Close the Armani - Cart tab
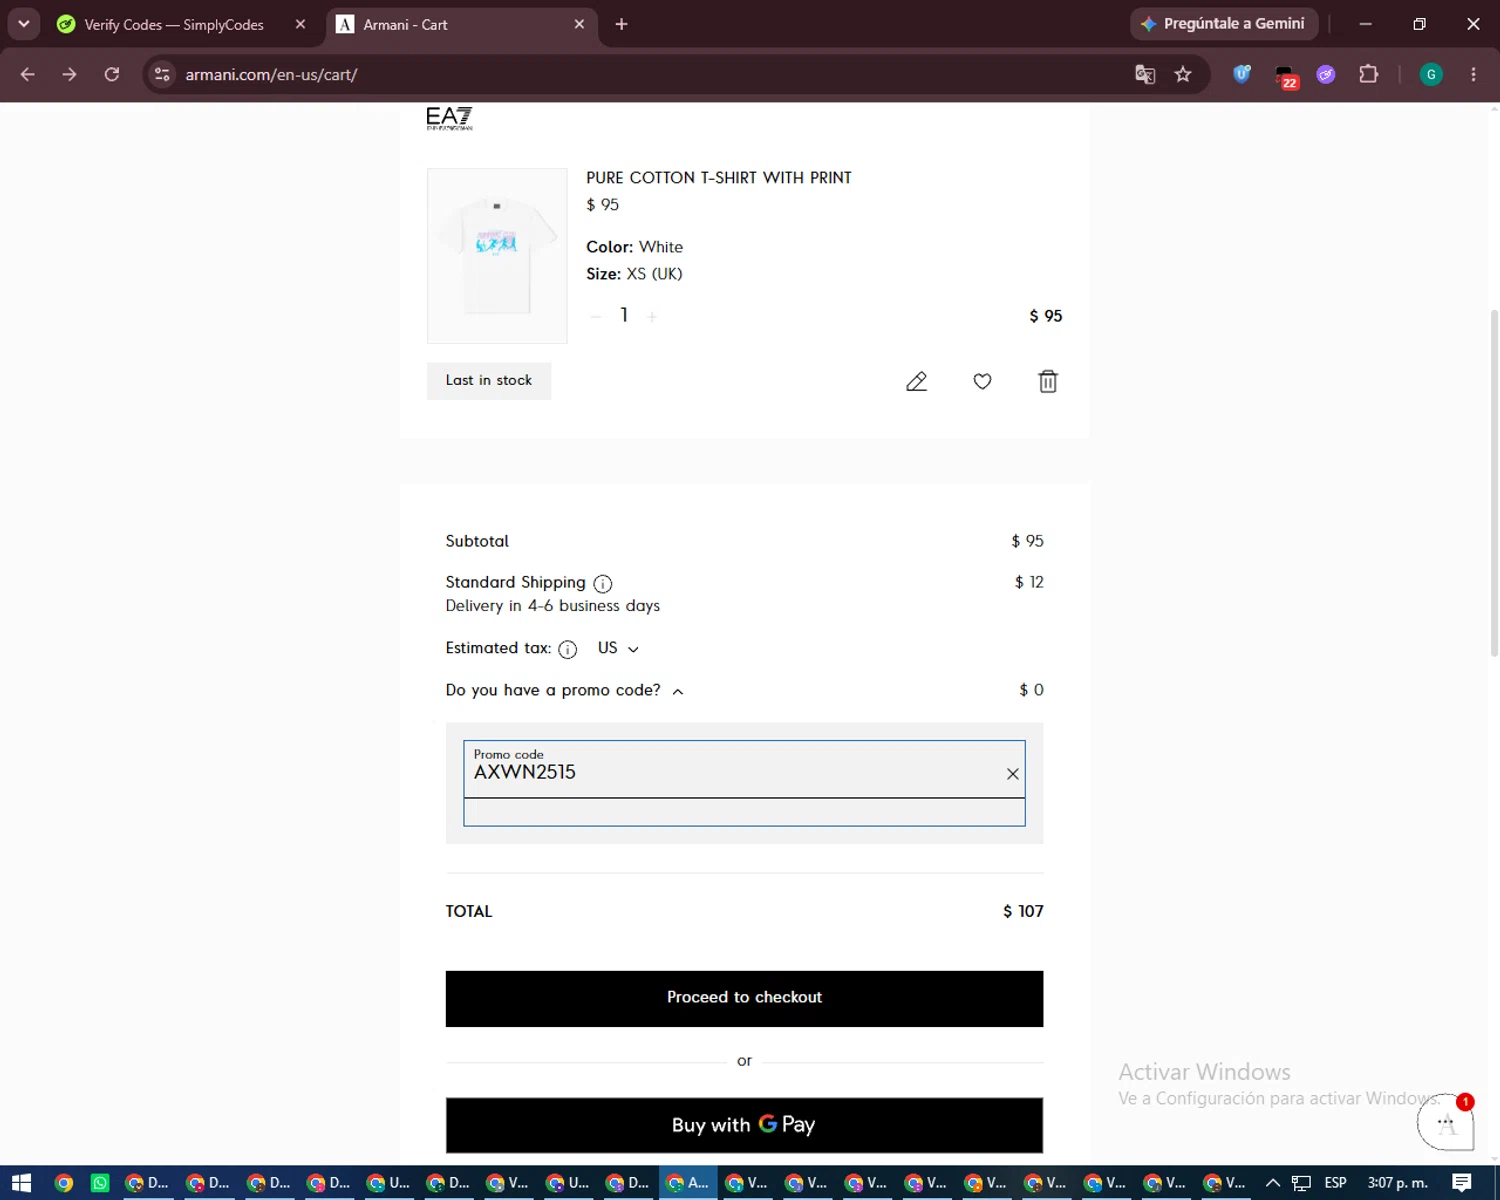This screenshot has width=1500, height=1200. pos(579,24)
